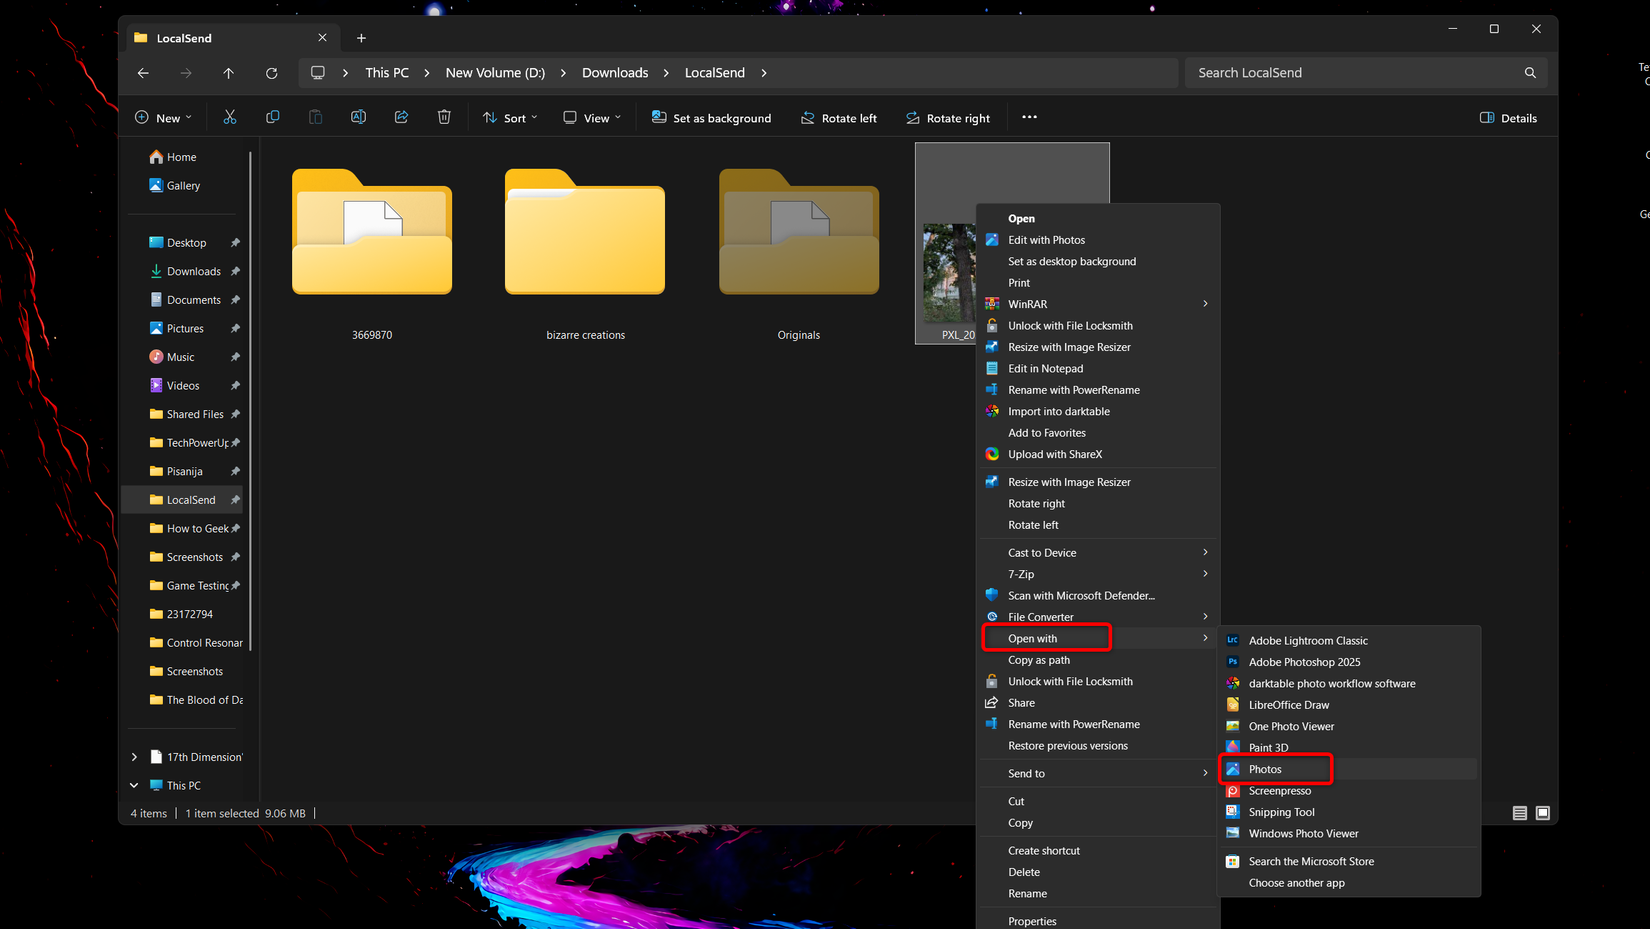1650x929 pixels.
Task: Open Pictures in the sidebar
Action: (185, 328)
